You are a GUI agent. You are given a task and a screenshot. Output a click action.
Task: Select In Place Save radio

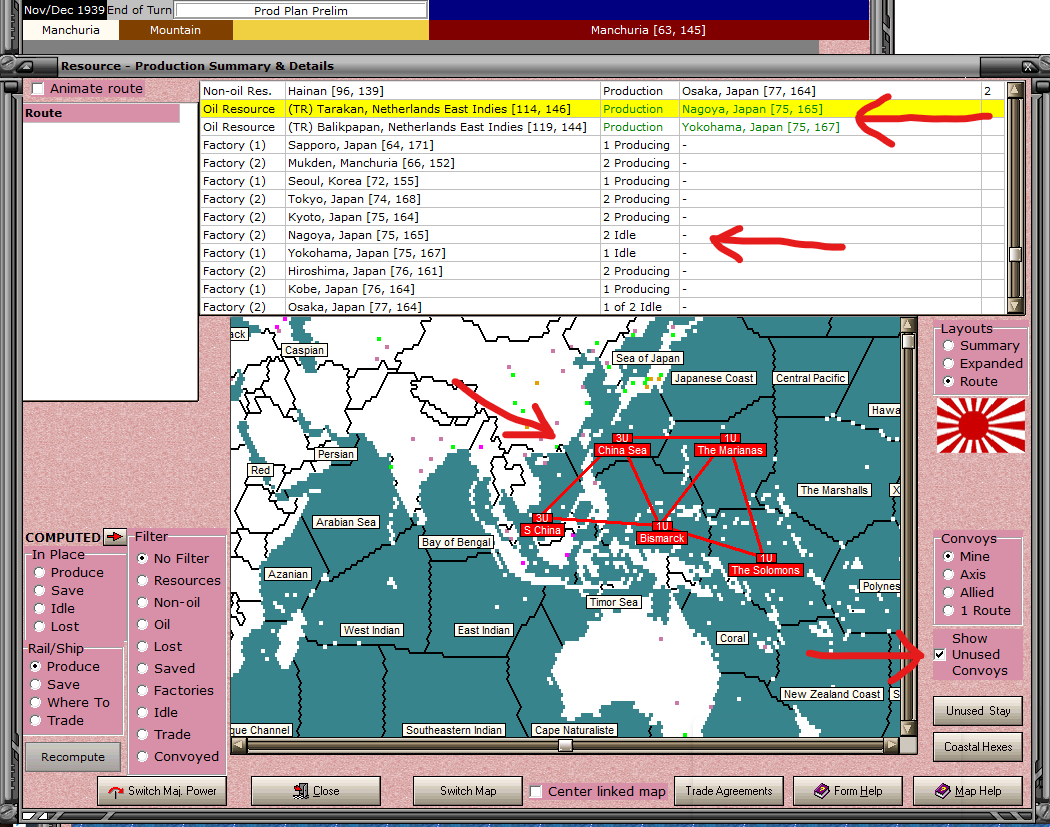point(40,591)
